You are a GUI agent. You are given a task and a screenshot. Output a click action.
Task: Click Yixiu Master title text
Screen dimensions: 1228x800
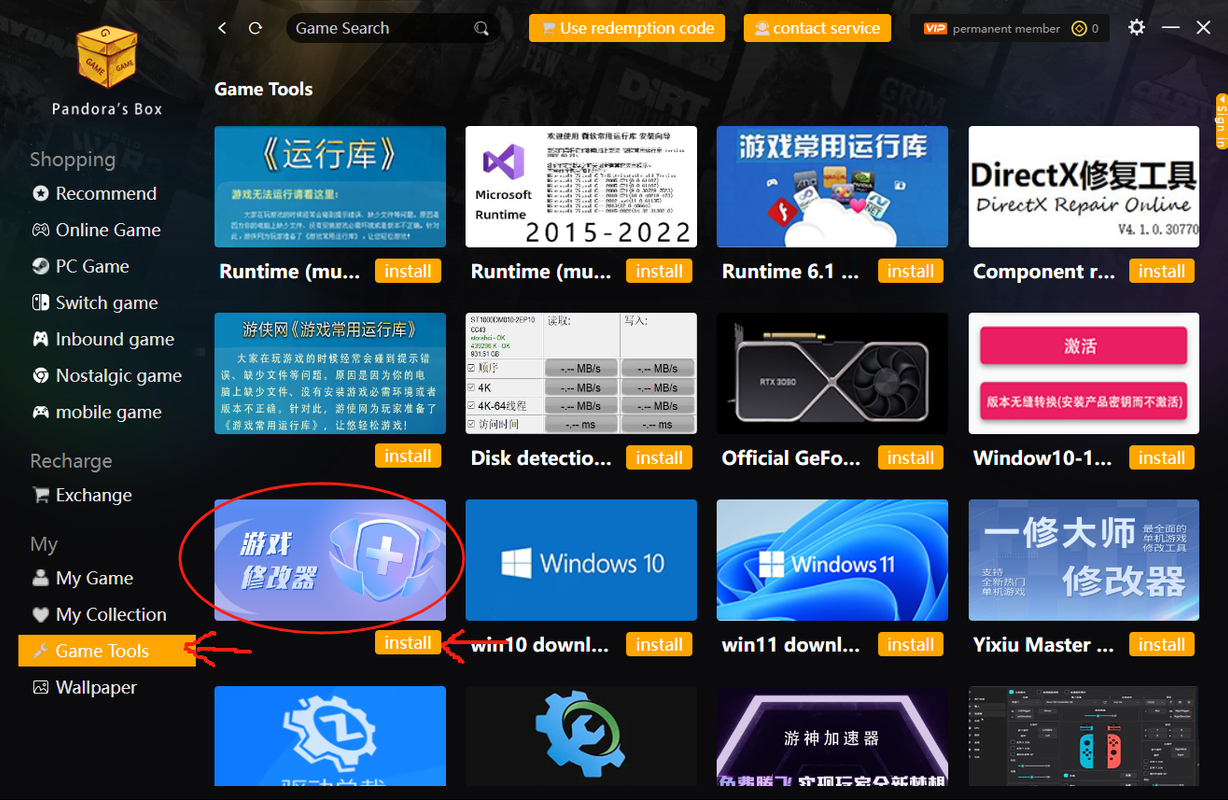(1043, 645)
